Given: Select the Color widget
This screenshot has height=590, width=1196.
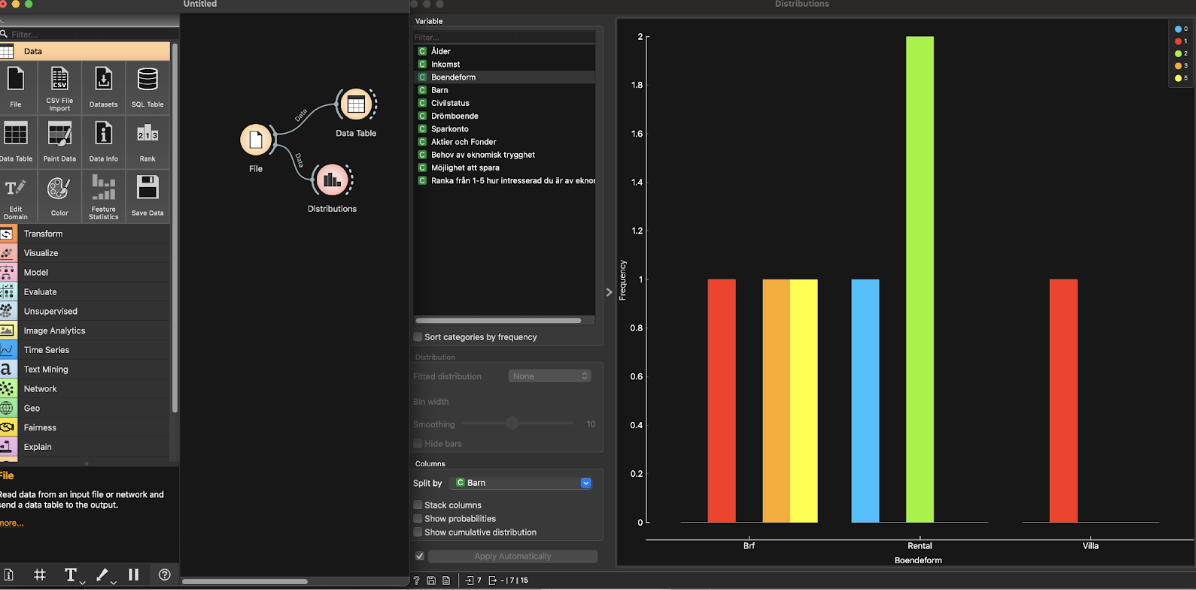Looking at the screenshot, I should click(59, 195).
